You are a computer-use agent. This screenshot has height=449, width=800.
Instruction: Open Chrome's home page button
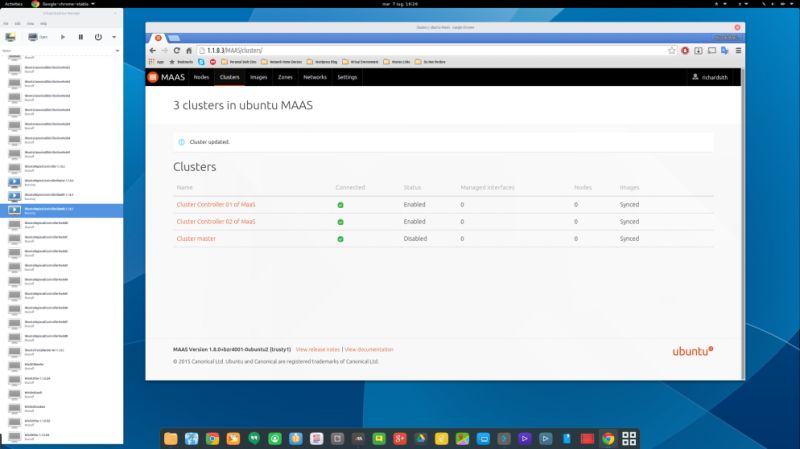pos(189,51)
